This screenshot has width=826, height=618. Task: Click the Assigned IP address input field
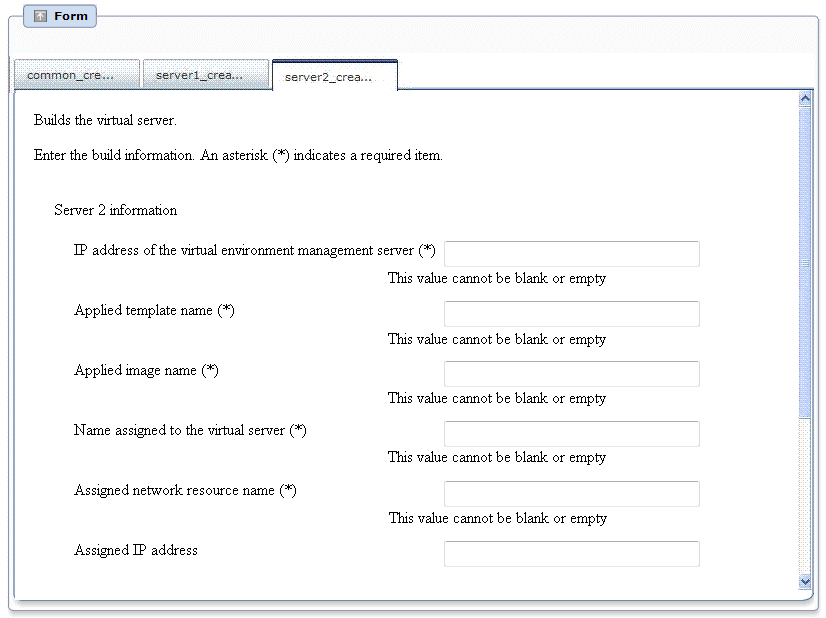tap(572, 554)
